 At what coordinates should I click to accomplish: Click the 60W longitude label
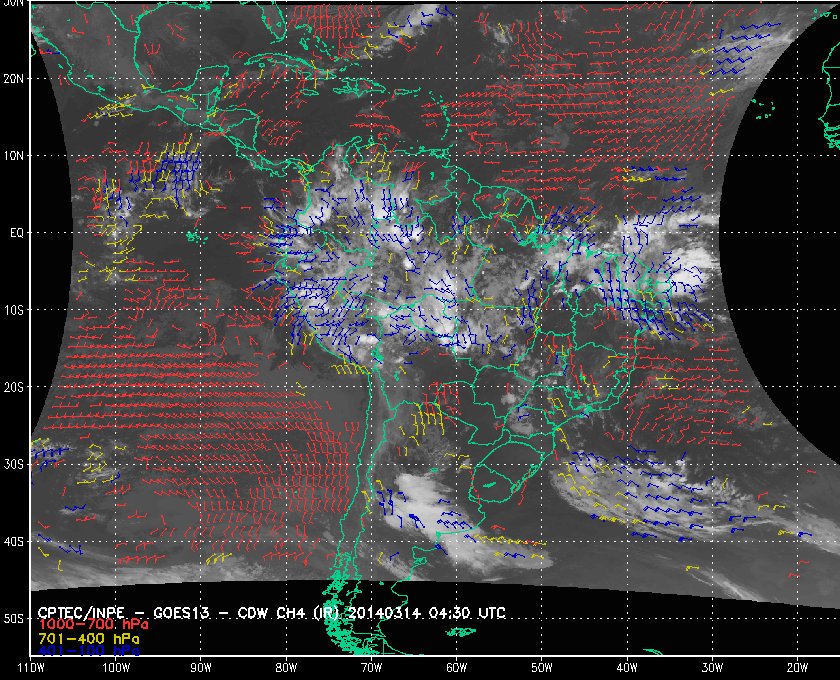point(456,668)
